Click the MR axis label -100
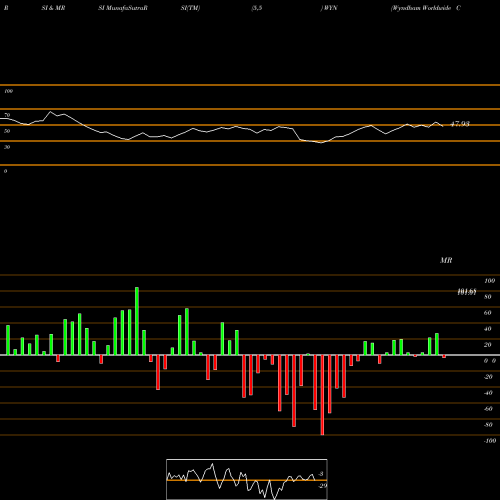Screen dimensions: 500x500 pyautogui.click(x=490, y=441)
